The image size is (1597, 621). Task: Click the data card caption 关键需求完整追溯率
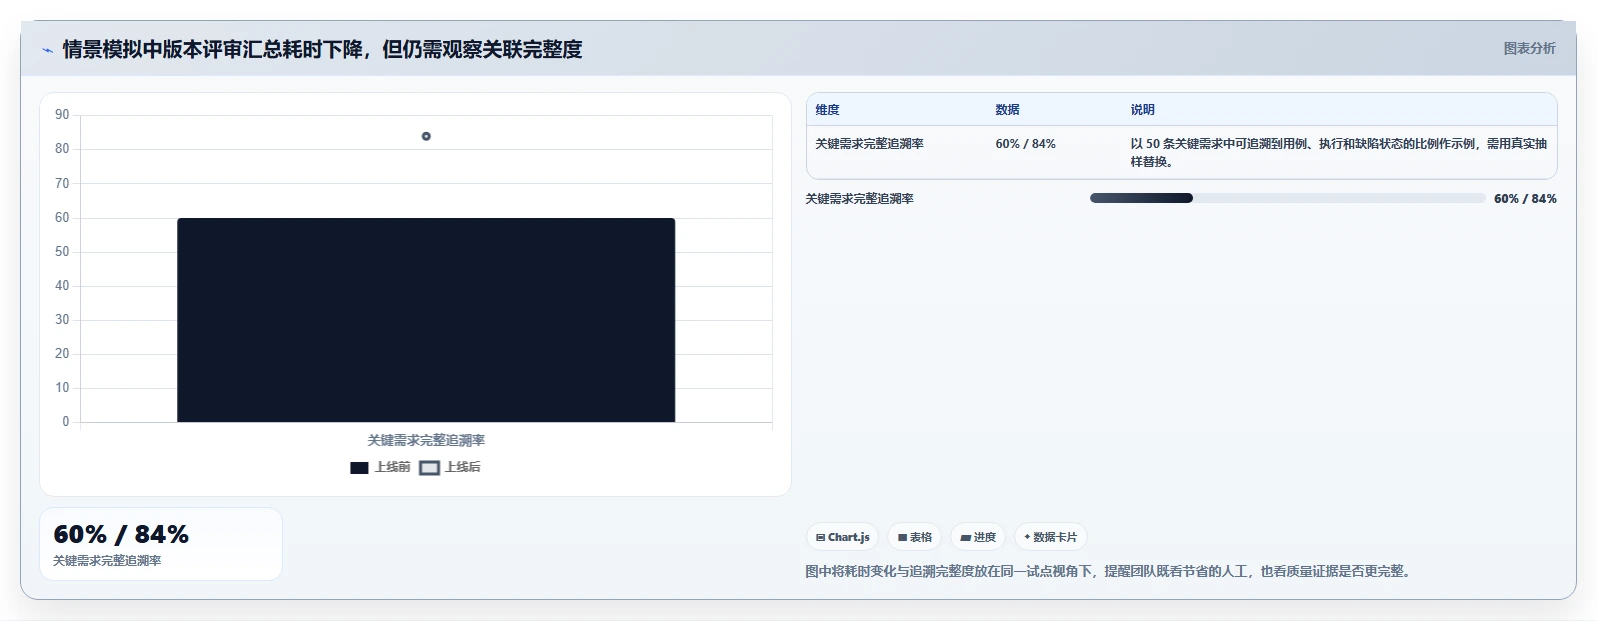[107, 561]
